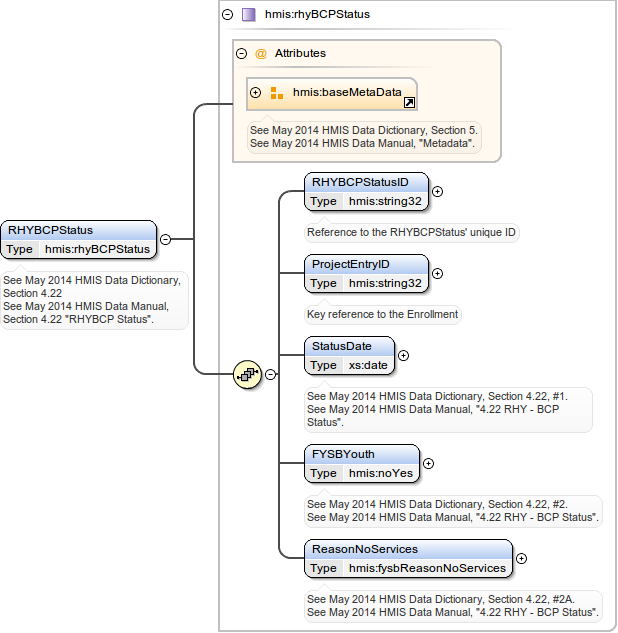Click the attribute group icon in hmis:baseMetaData
The height and width of the screenshot is (633, 618).
coord(277,93)
